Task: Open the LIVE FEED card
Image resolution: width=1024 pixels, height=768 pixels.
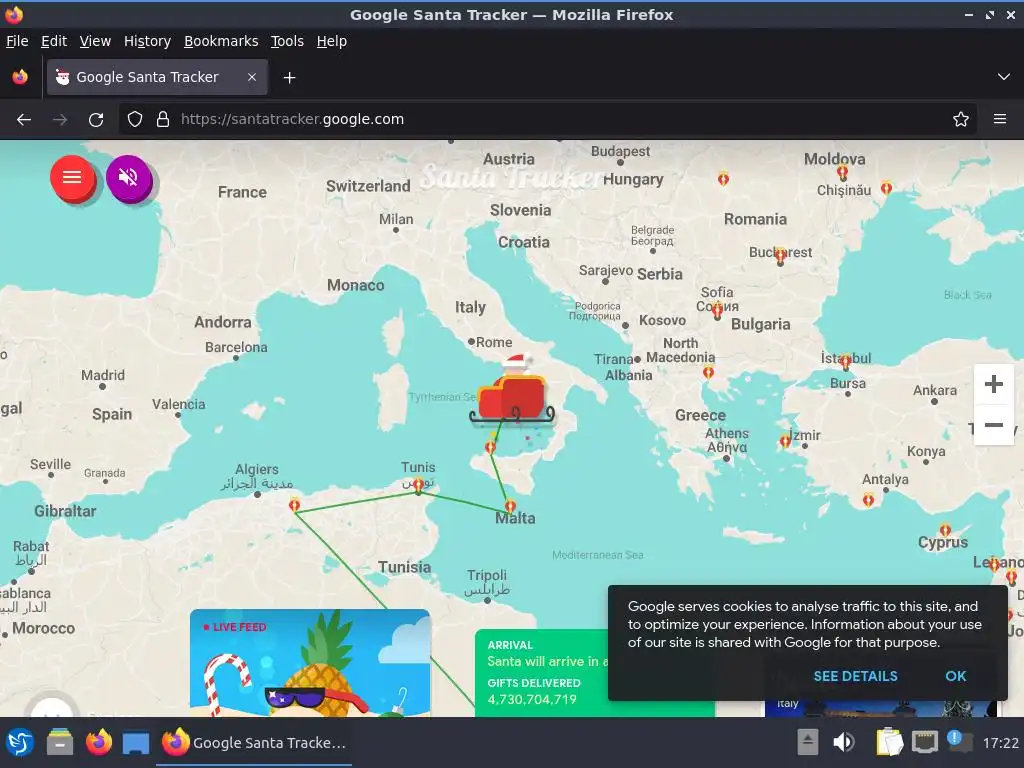Action: click(310, 663)
